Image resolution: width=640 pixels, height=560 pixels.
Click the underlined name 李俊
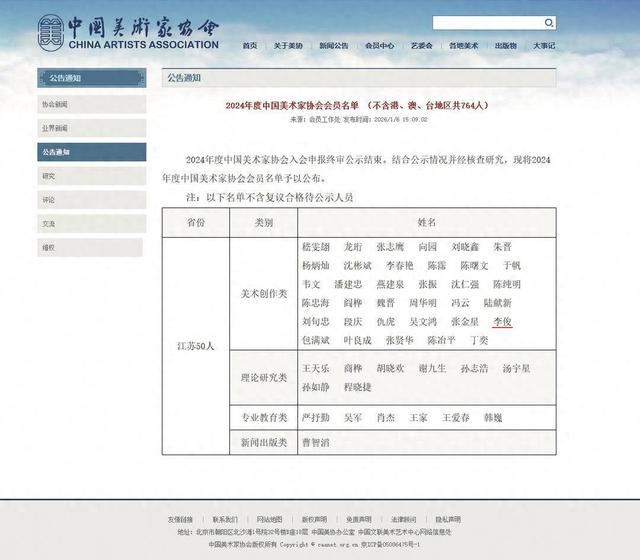502,322
